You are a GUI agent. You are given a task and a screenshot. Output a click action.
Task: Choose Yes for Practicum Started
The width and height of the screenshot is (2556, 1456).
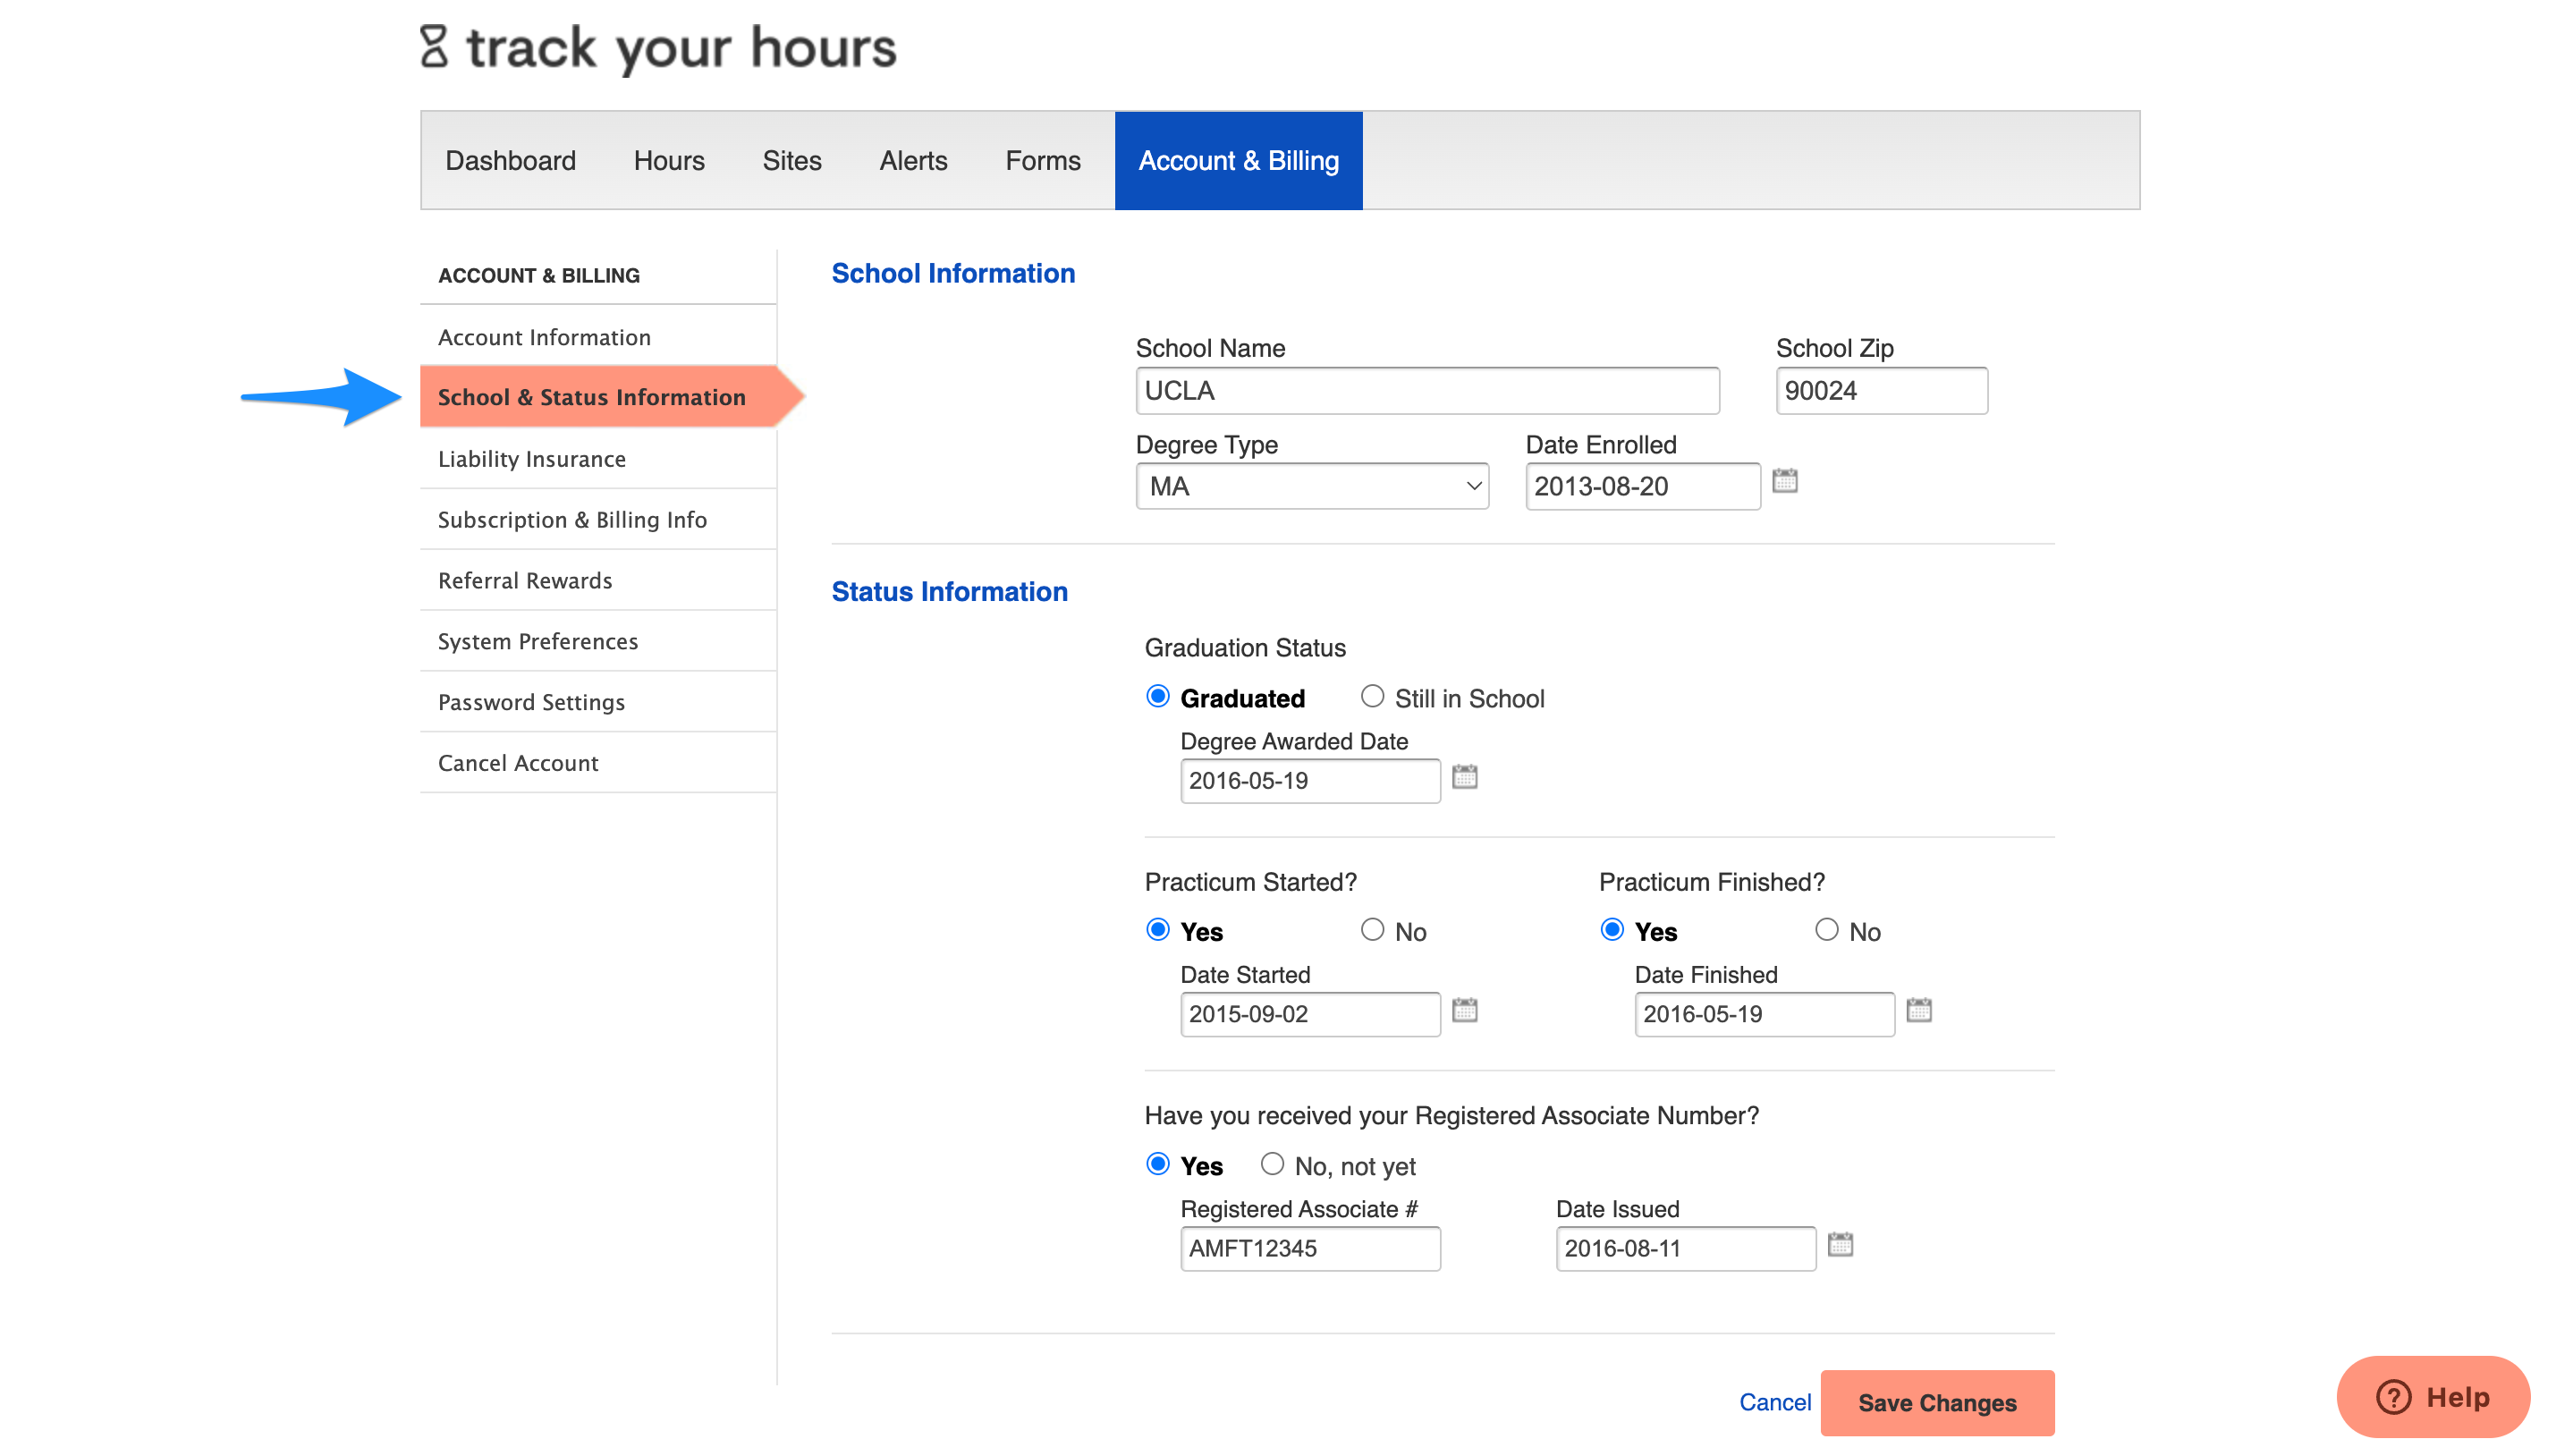coord(1157,930)
